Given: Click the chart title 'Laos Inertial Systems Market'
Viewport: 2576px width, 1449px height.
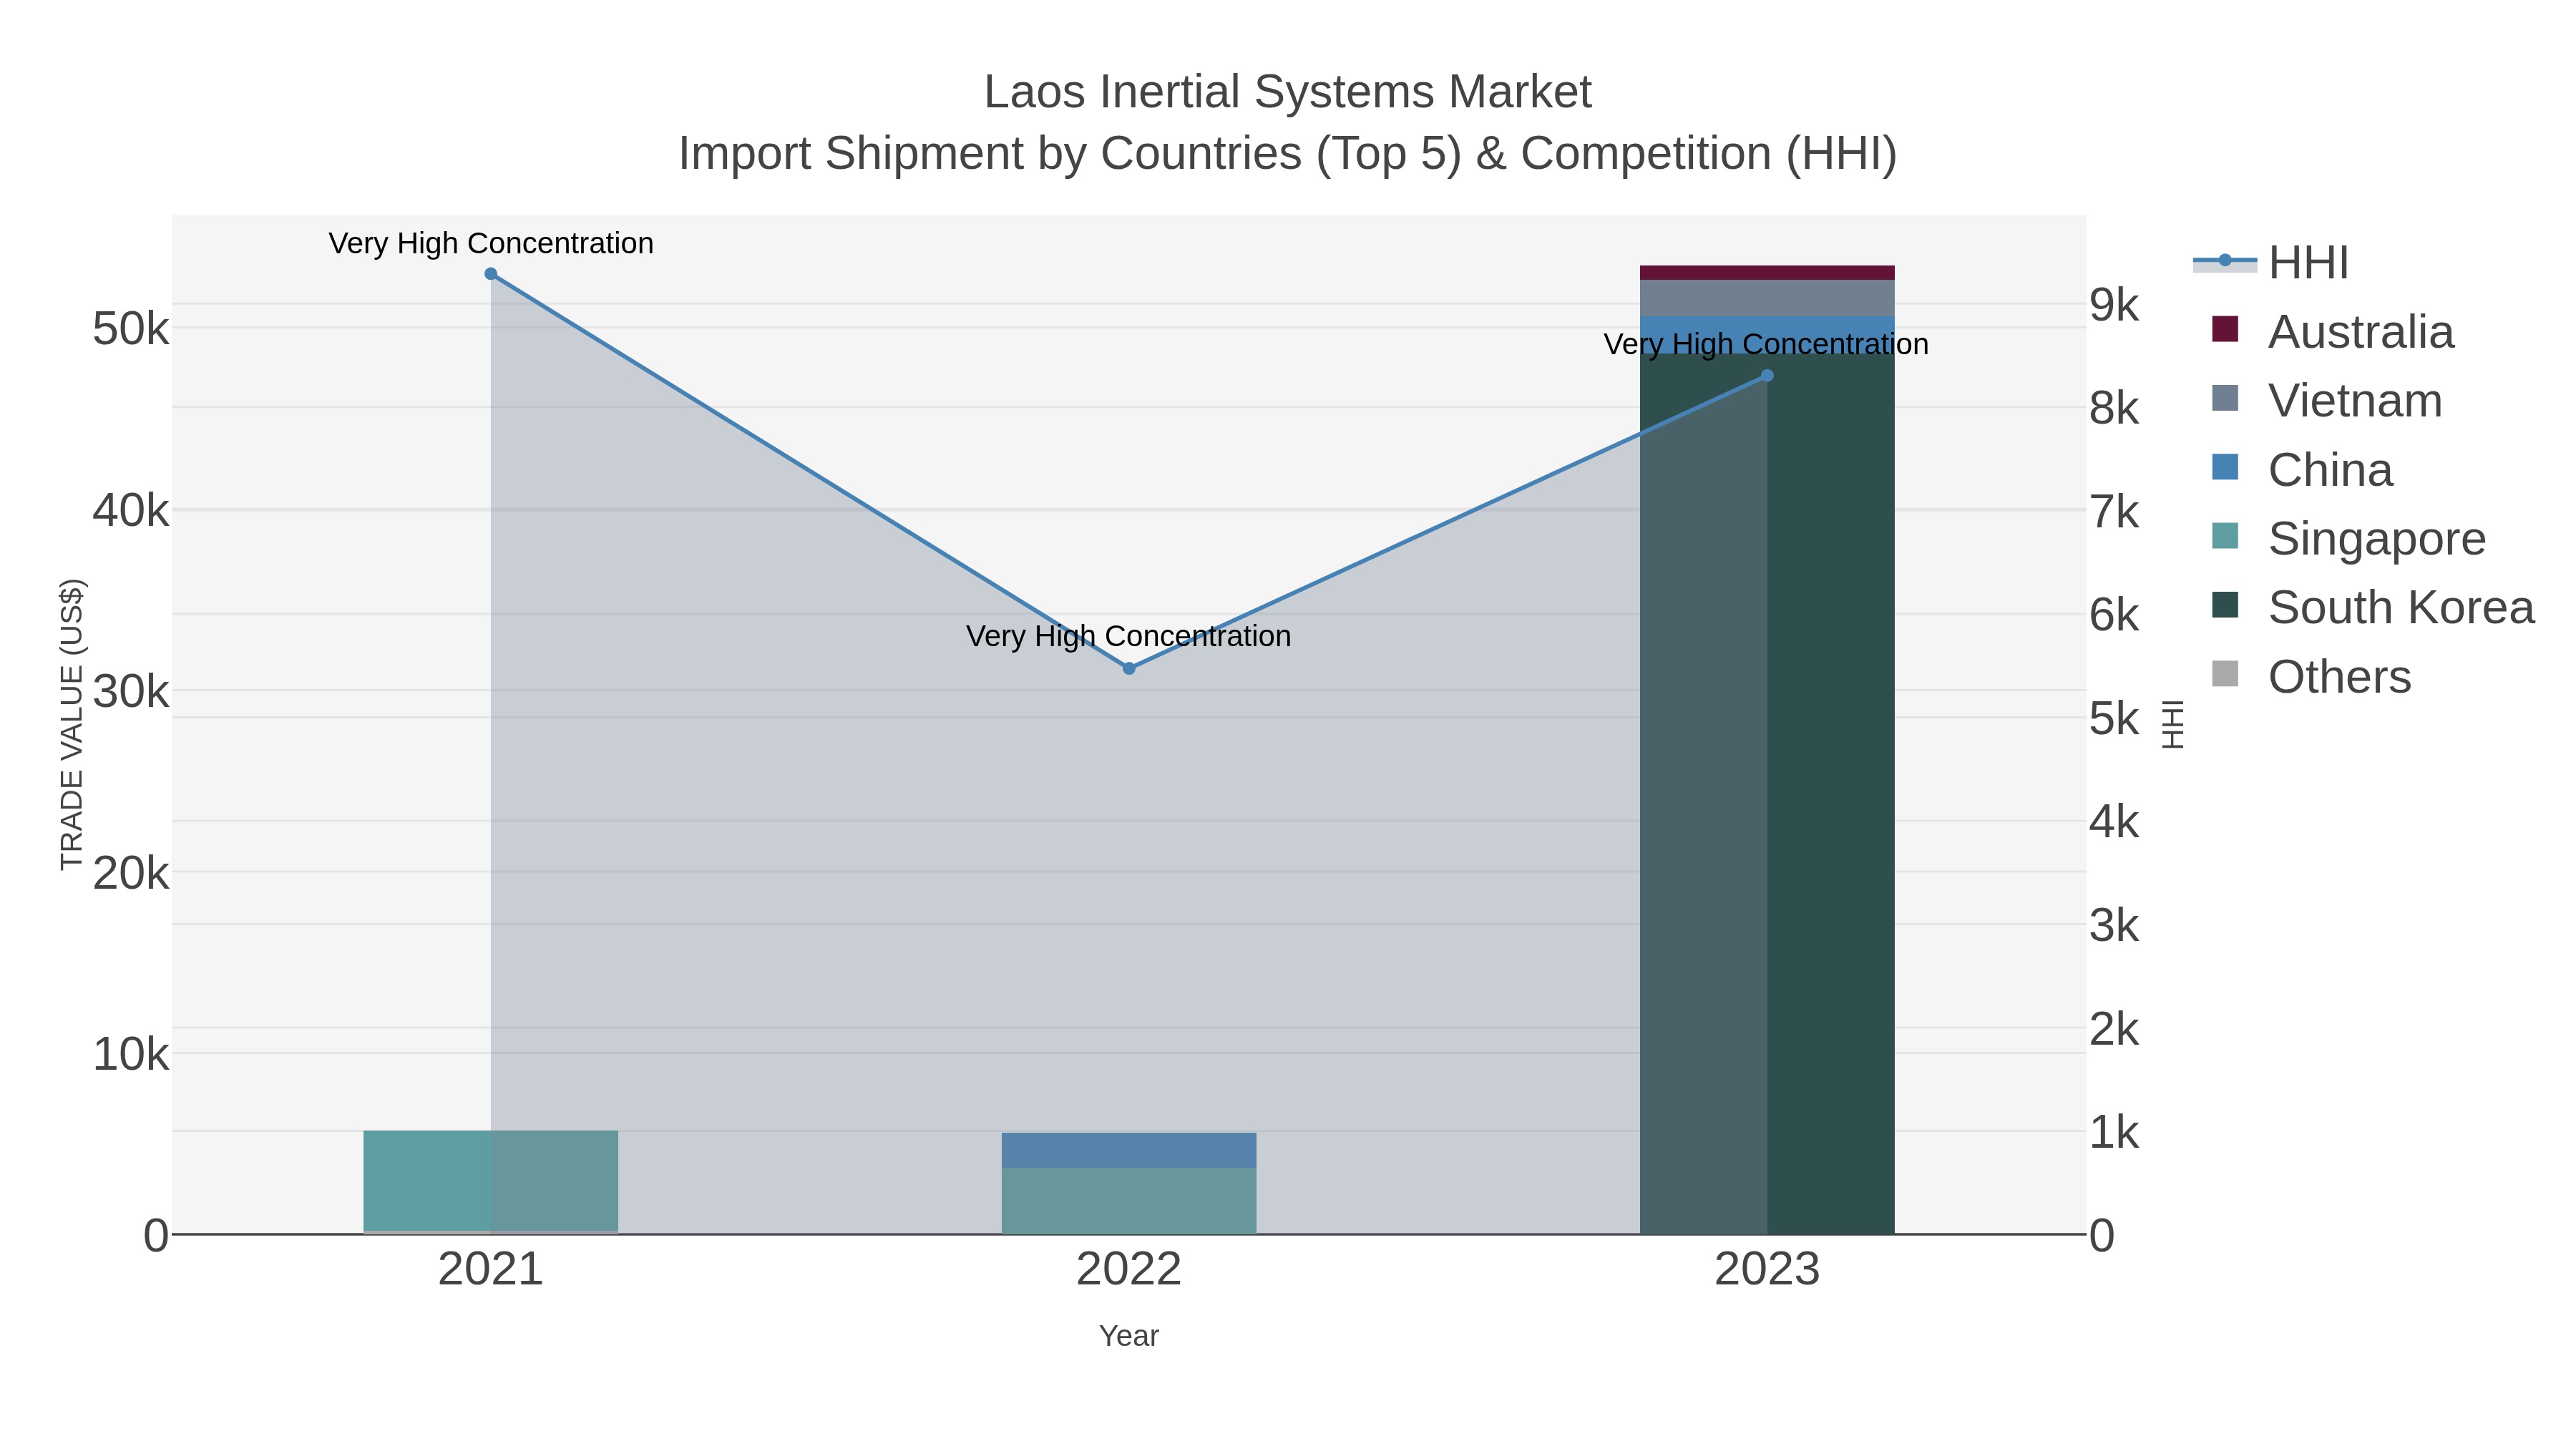Looking at the screenshot, I should click(1288, 92).
